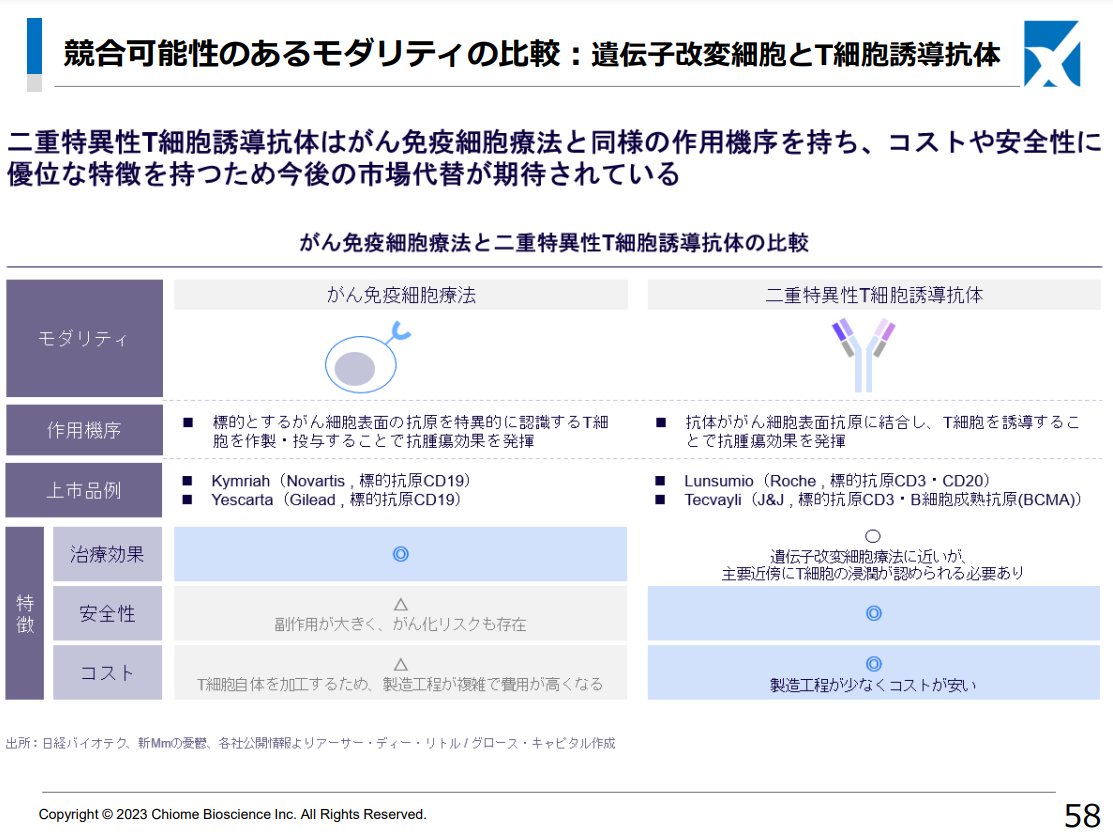The height and width of the screenshot is (834, 1113).
Task: Click the bullet square before Kymriah
Action: 188,481
